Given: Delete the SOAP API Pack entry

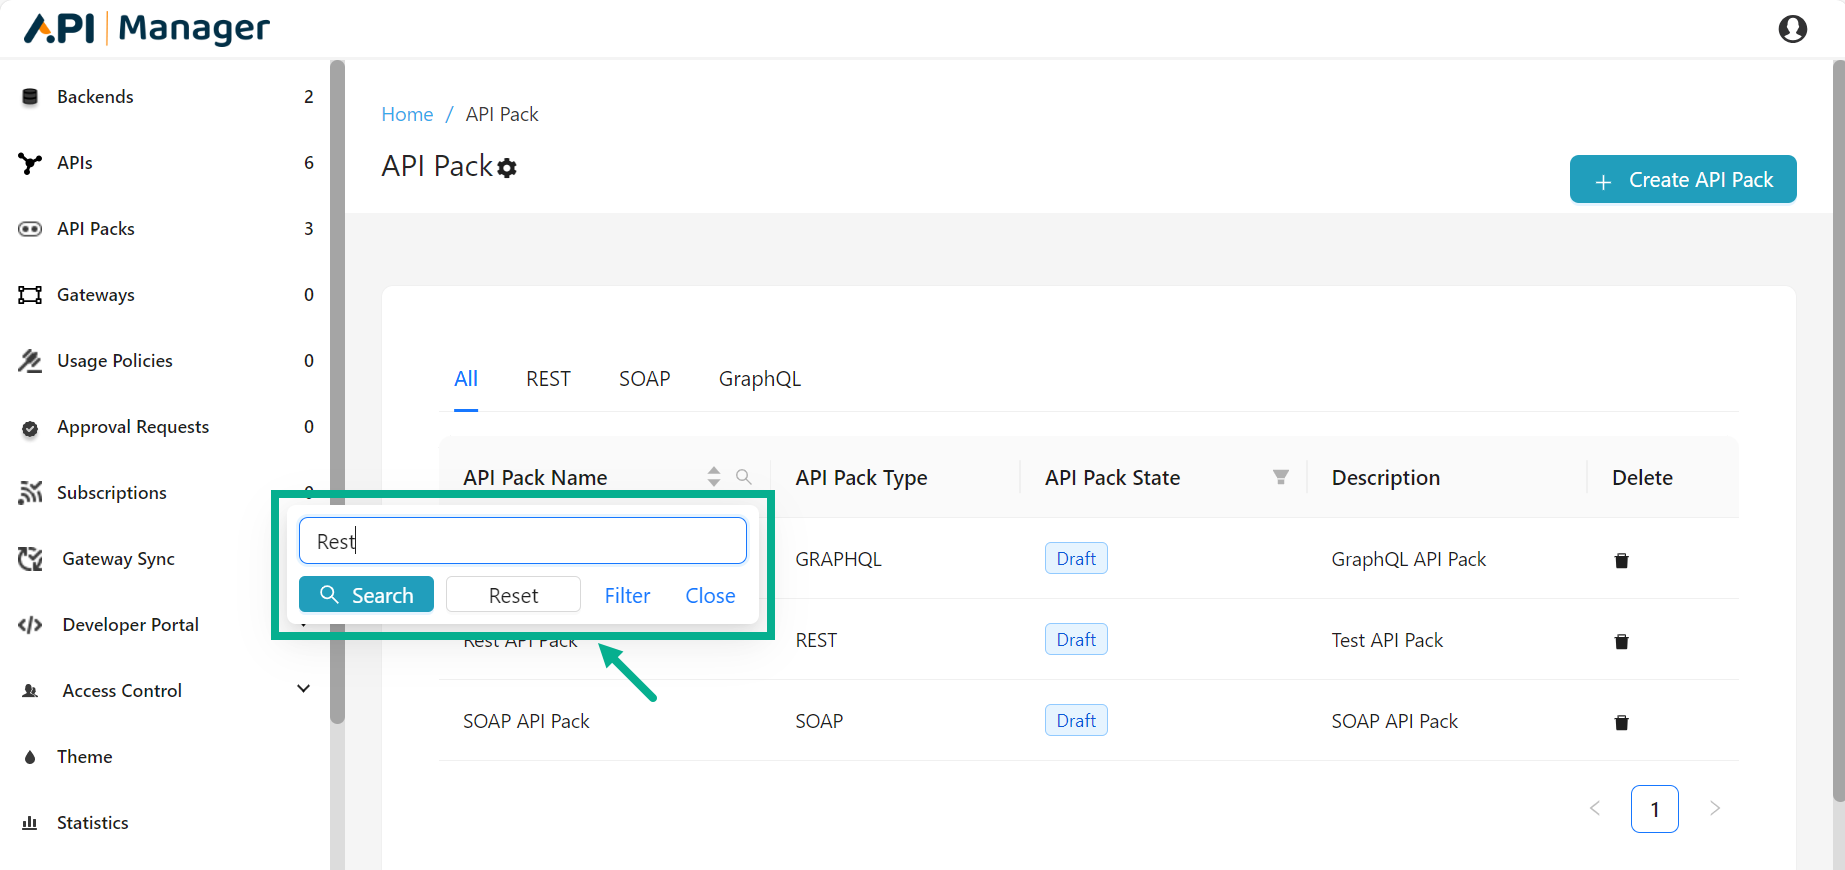Looking at the screenshot, I should pos(1621,722).
